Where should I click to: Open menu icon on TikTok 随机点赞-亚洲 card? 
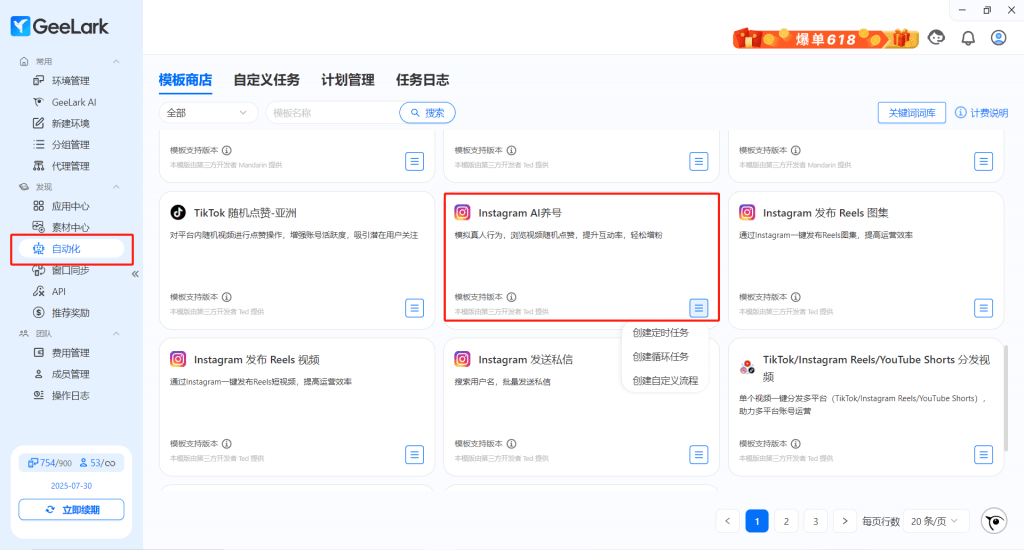click(415, 307)
